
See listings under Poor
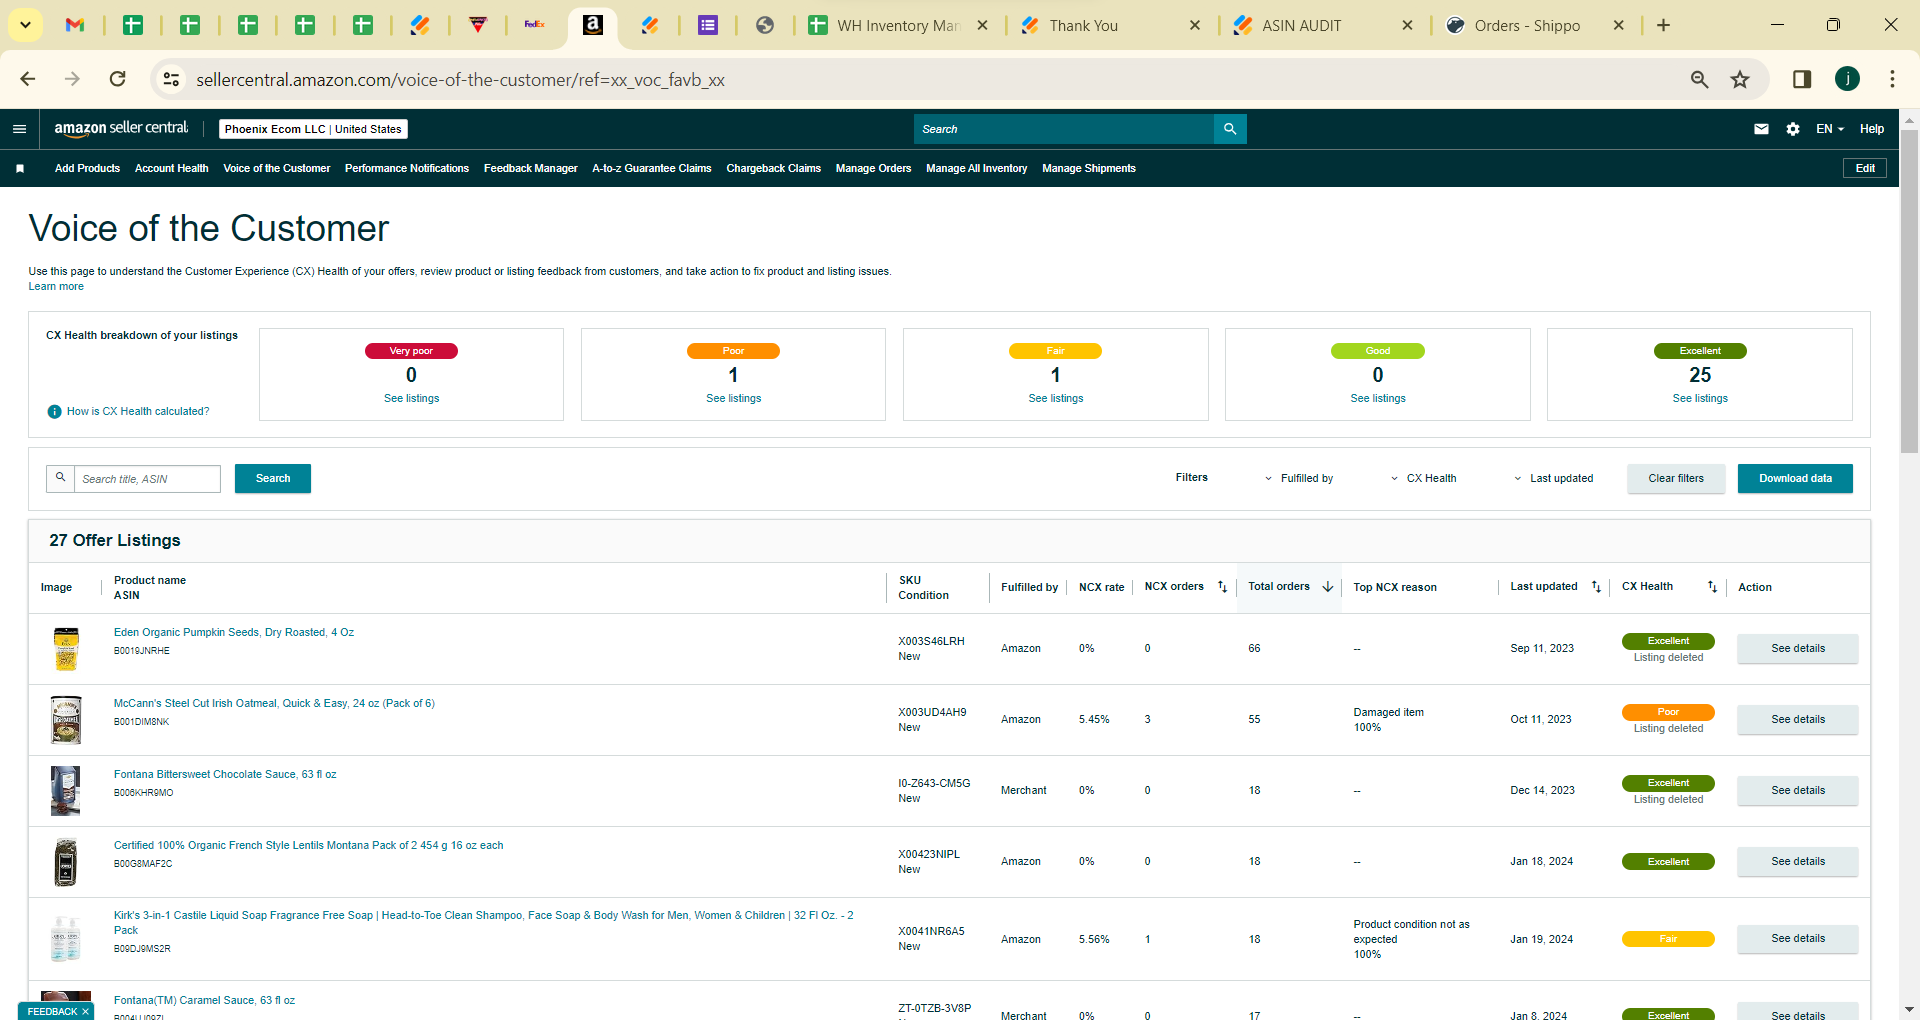pyautogui.click(x=734, y=398)
